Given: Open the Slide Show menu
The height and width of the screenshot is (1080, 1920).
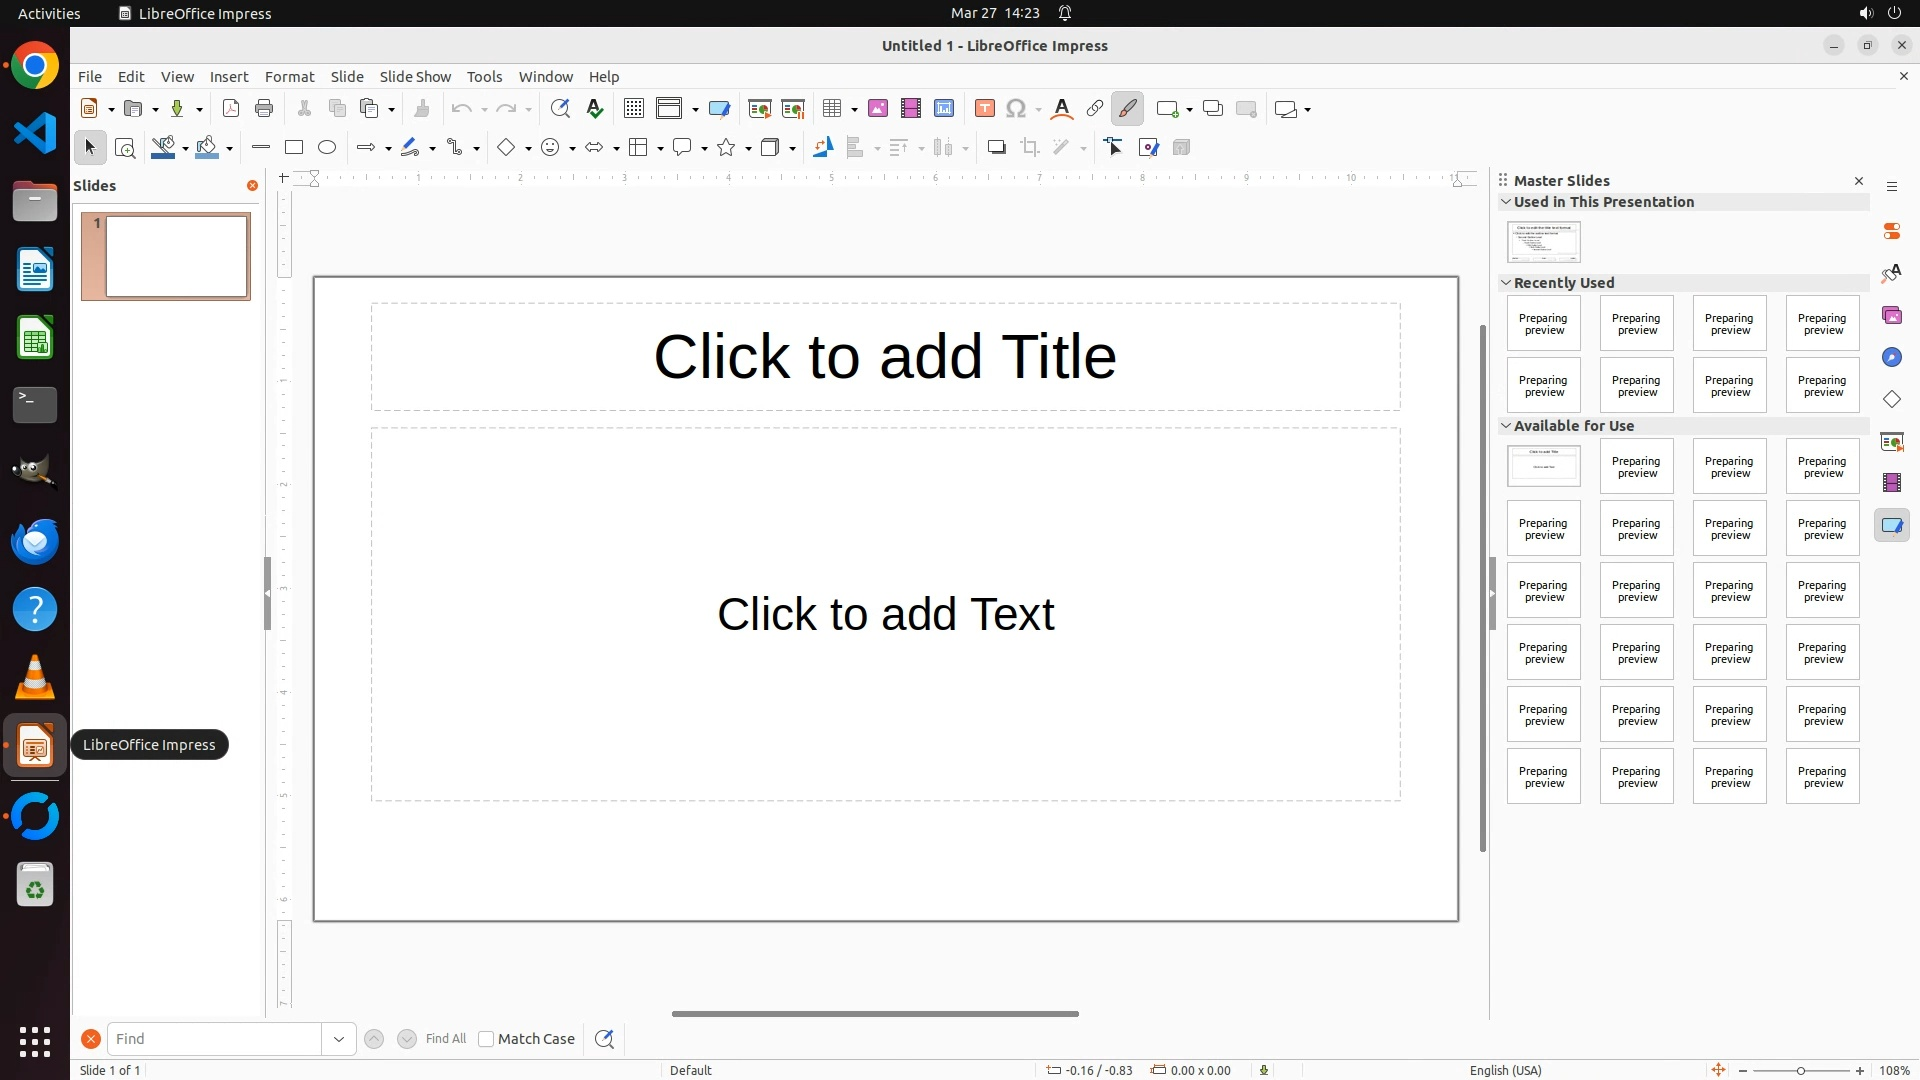Looking at the screenshot, I should point(415,77).
